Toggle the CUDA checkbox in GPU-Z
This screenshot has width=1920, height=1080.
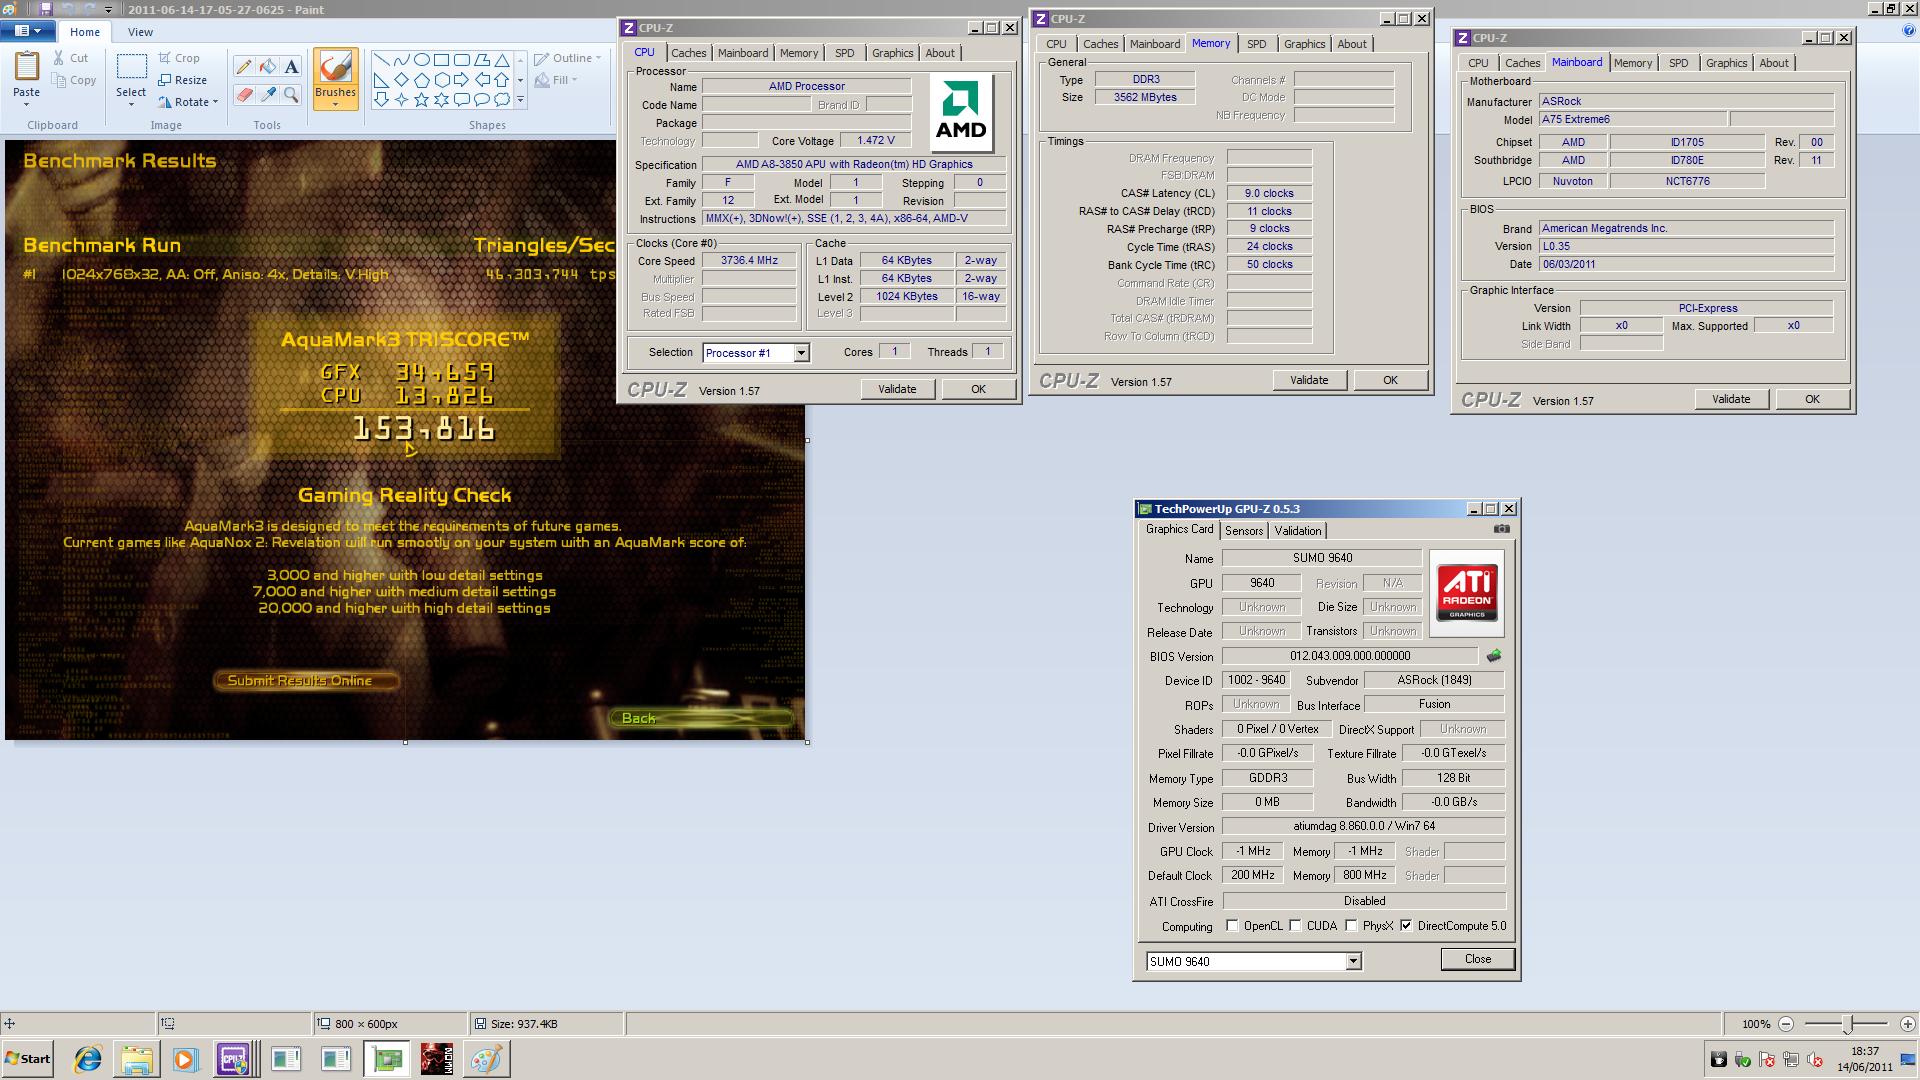(1295, 926)
